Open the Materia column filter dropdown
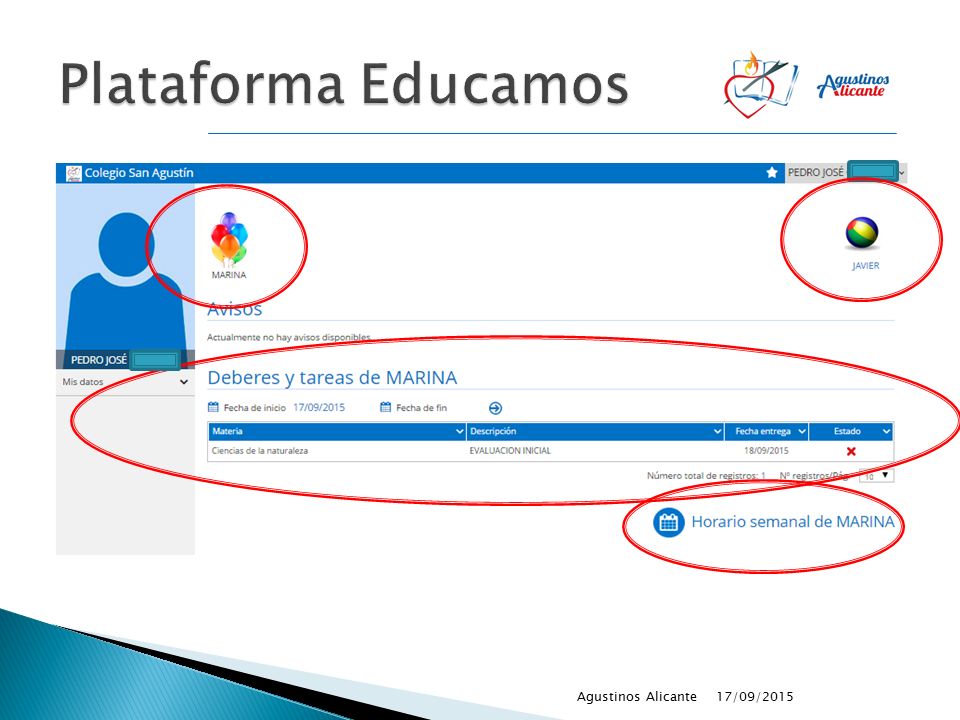Screen dimensions: 960x720 (459, 432)
